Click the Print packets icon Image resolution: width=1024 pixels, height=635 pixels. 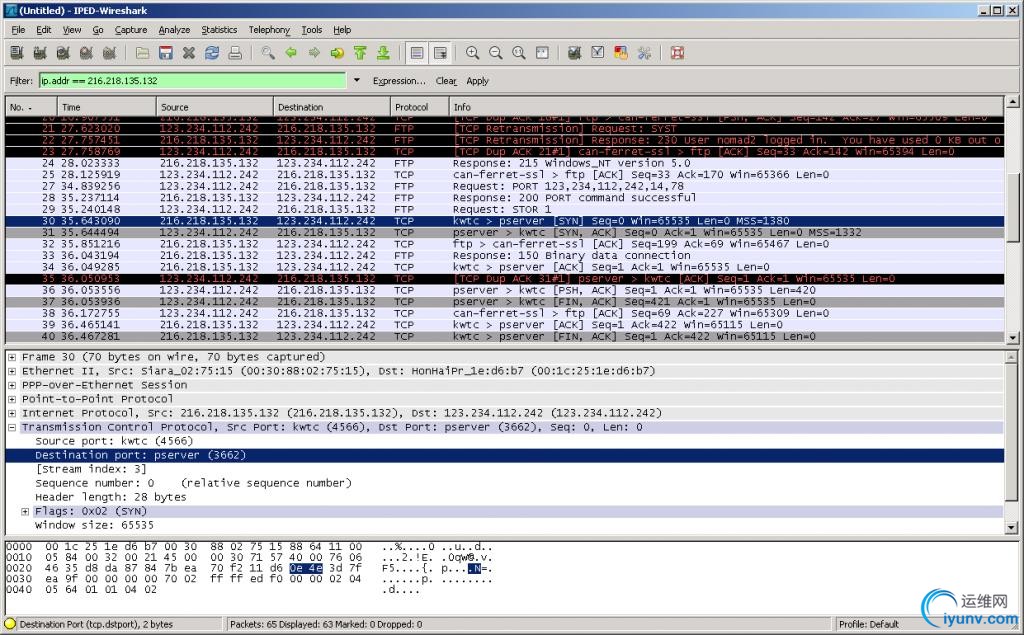pos(234,53)
